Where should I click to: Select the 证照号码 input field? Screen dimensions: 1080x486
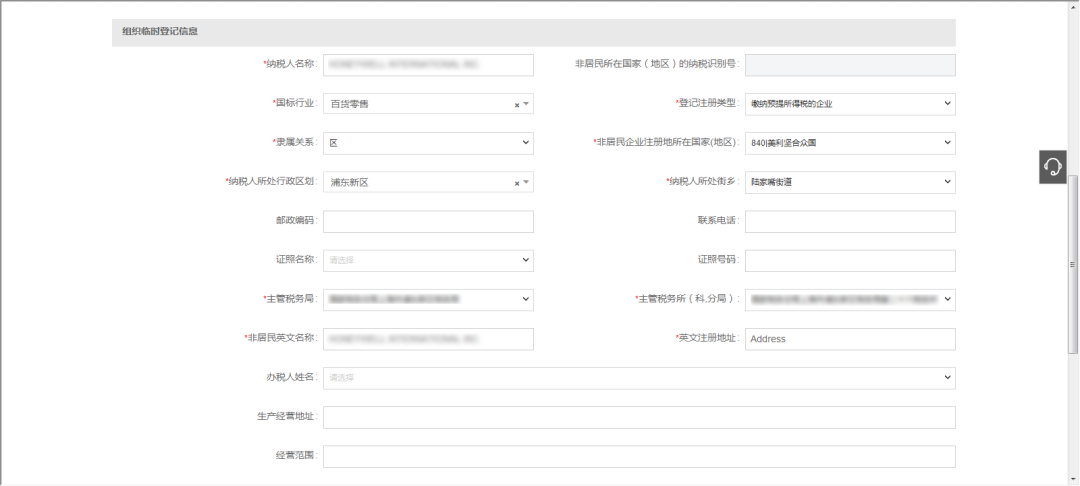tap(850, 260)
